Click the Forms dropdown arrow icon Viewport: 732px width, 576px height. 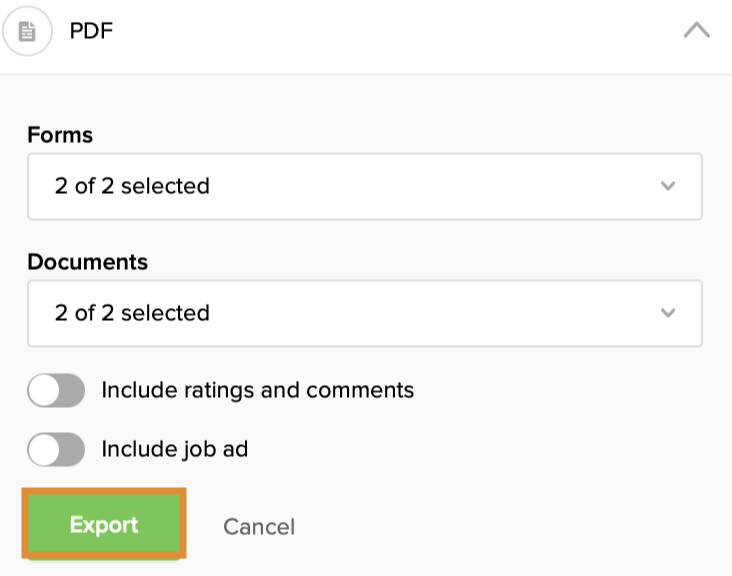[x=668, y=186]
